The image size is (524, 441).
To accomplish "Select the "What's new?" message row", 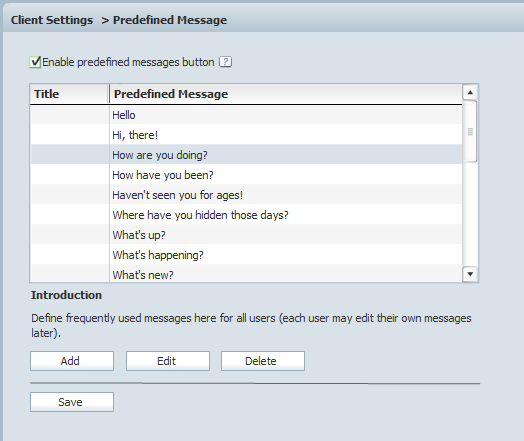I will (x=246, y=274).
